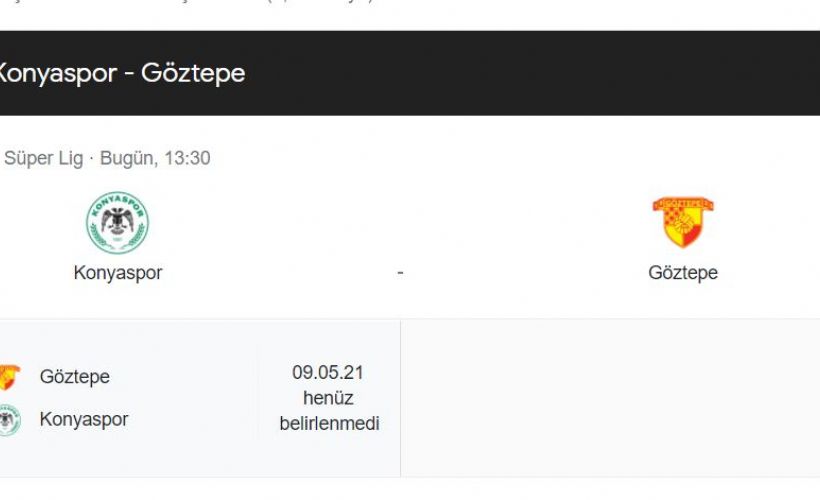The height and width of the screenshot is (500, 820).
Task: Click the large Göztepe crest logo
Action: pos(683,222)
